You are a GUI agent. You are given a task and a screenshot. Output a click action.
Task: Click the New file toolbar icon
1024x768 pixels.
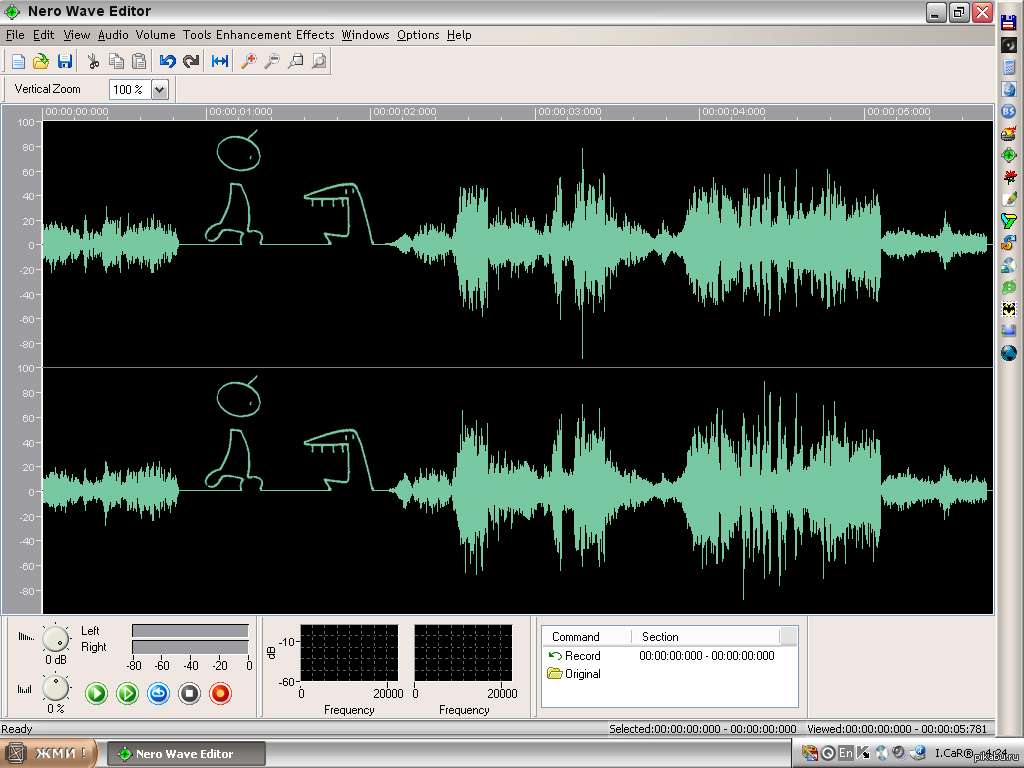pos(18,61)
